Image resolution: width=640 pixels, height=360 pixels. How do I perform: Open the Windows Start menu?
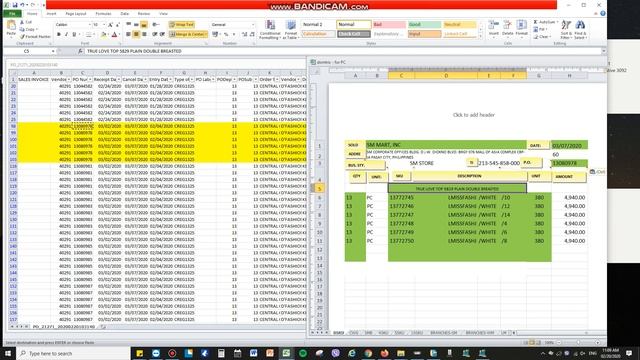(8, 353)
